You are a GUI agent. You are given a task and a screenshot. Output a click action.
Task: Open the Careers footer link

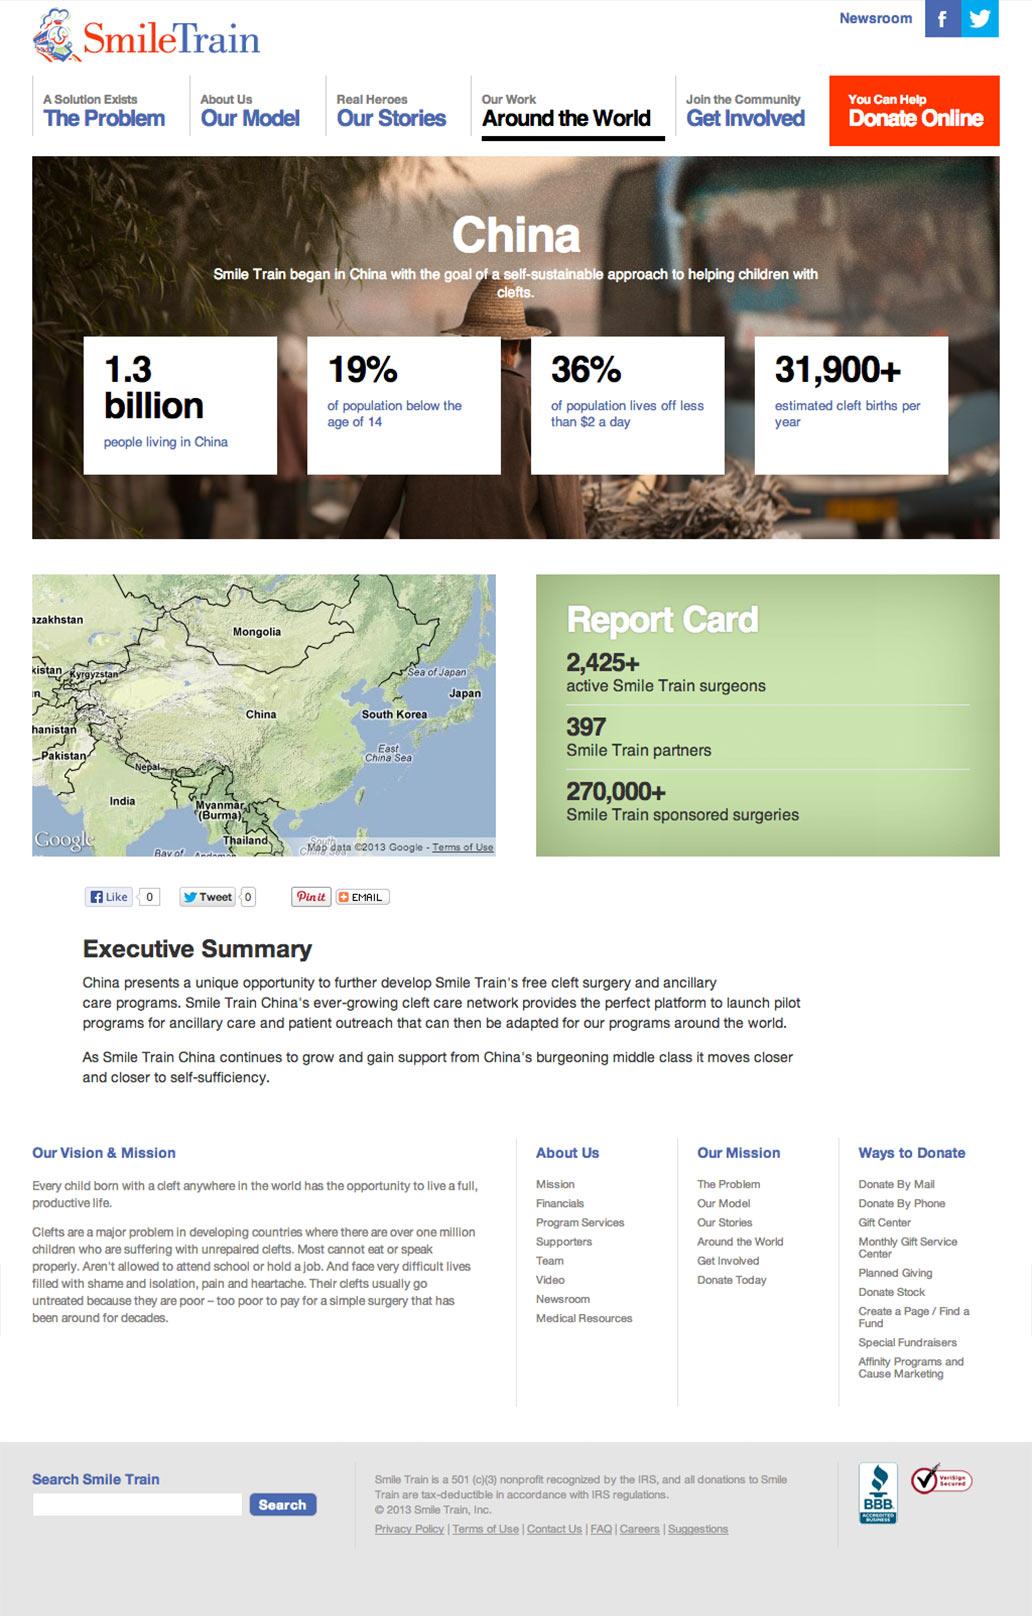point(640,1529)
